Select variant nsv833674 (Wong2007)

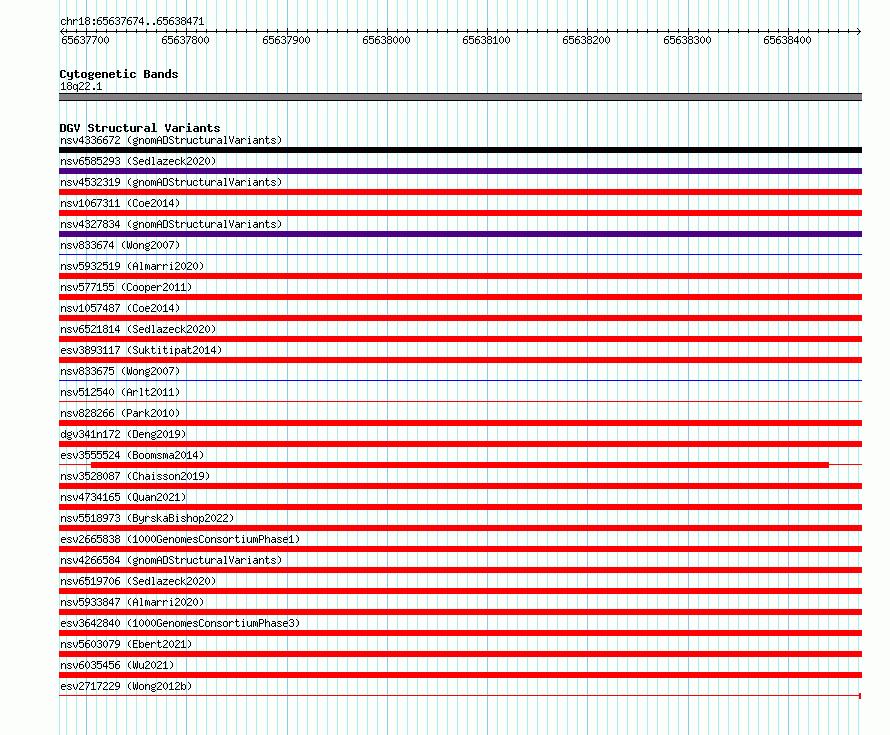[x=120, y=245]
